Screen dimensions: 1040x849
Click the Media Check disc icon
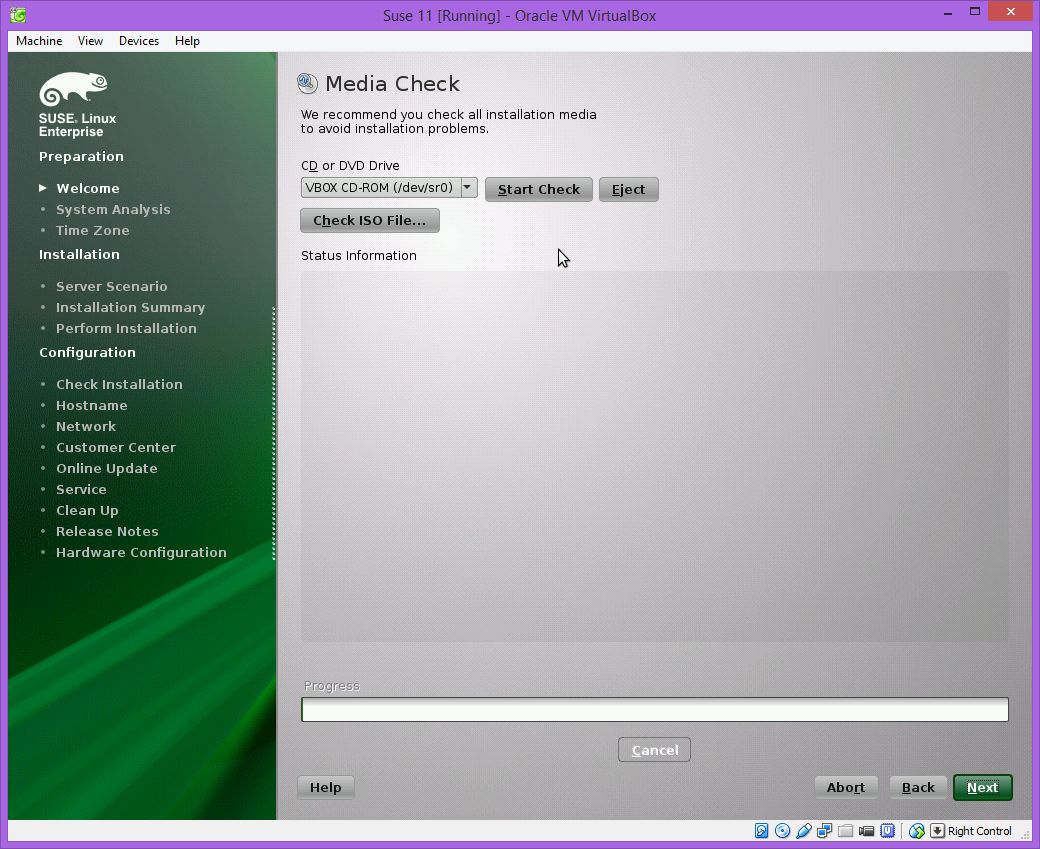pyautogui.click(x=307, y=84)
